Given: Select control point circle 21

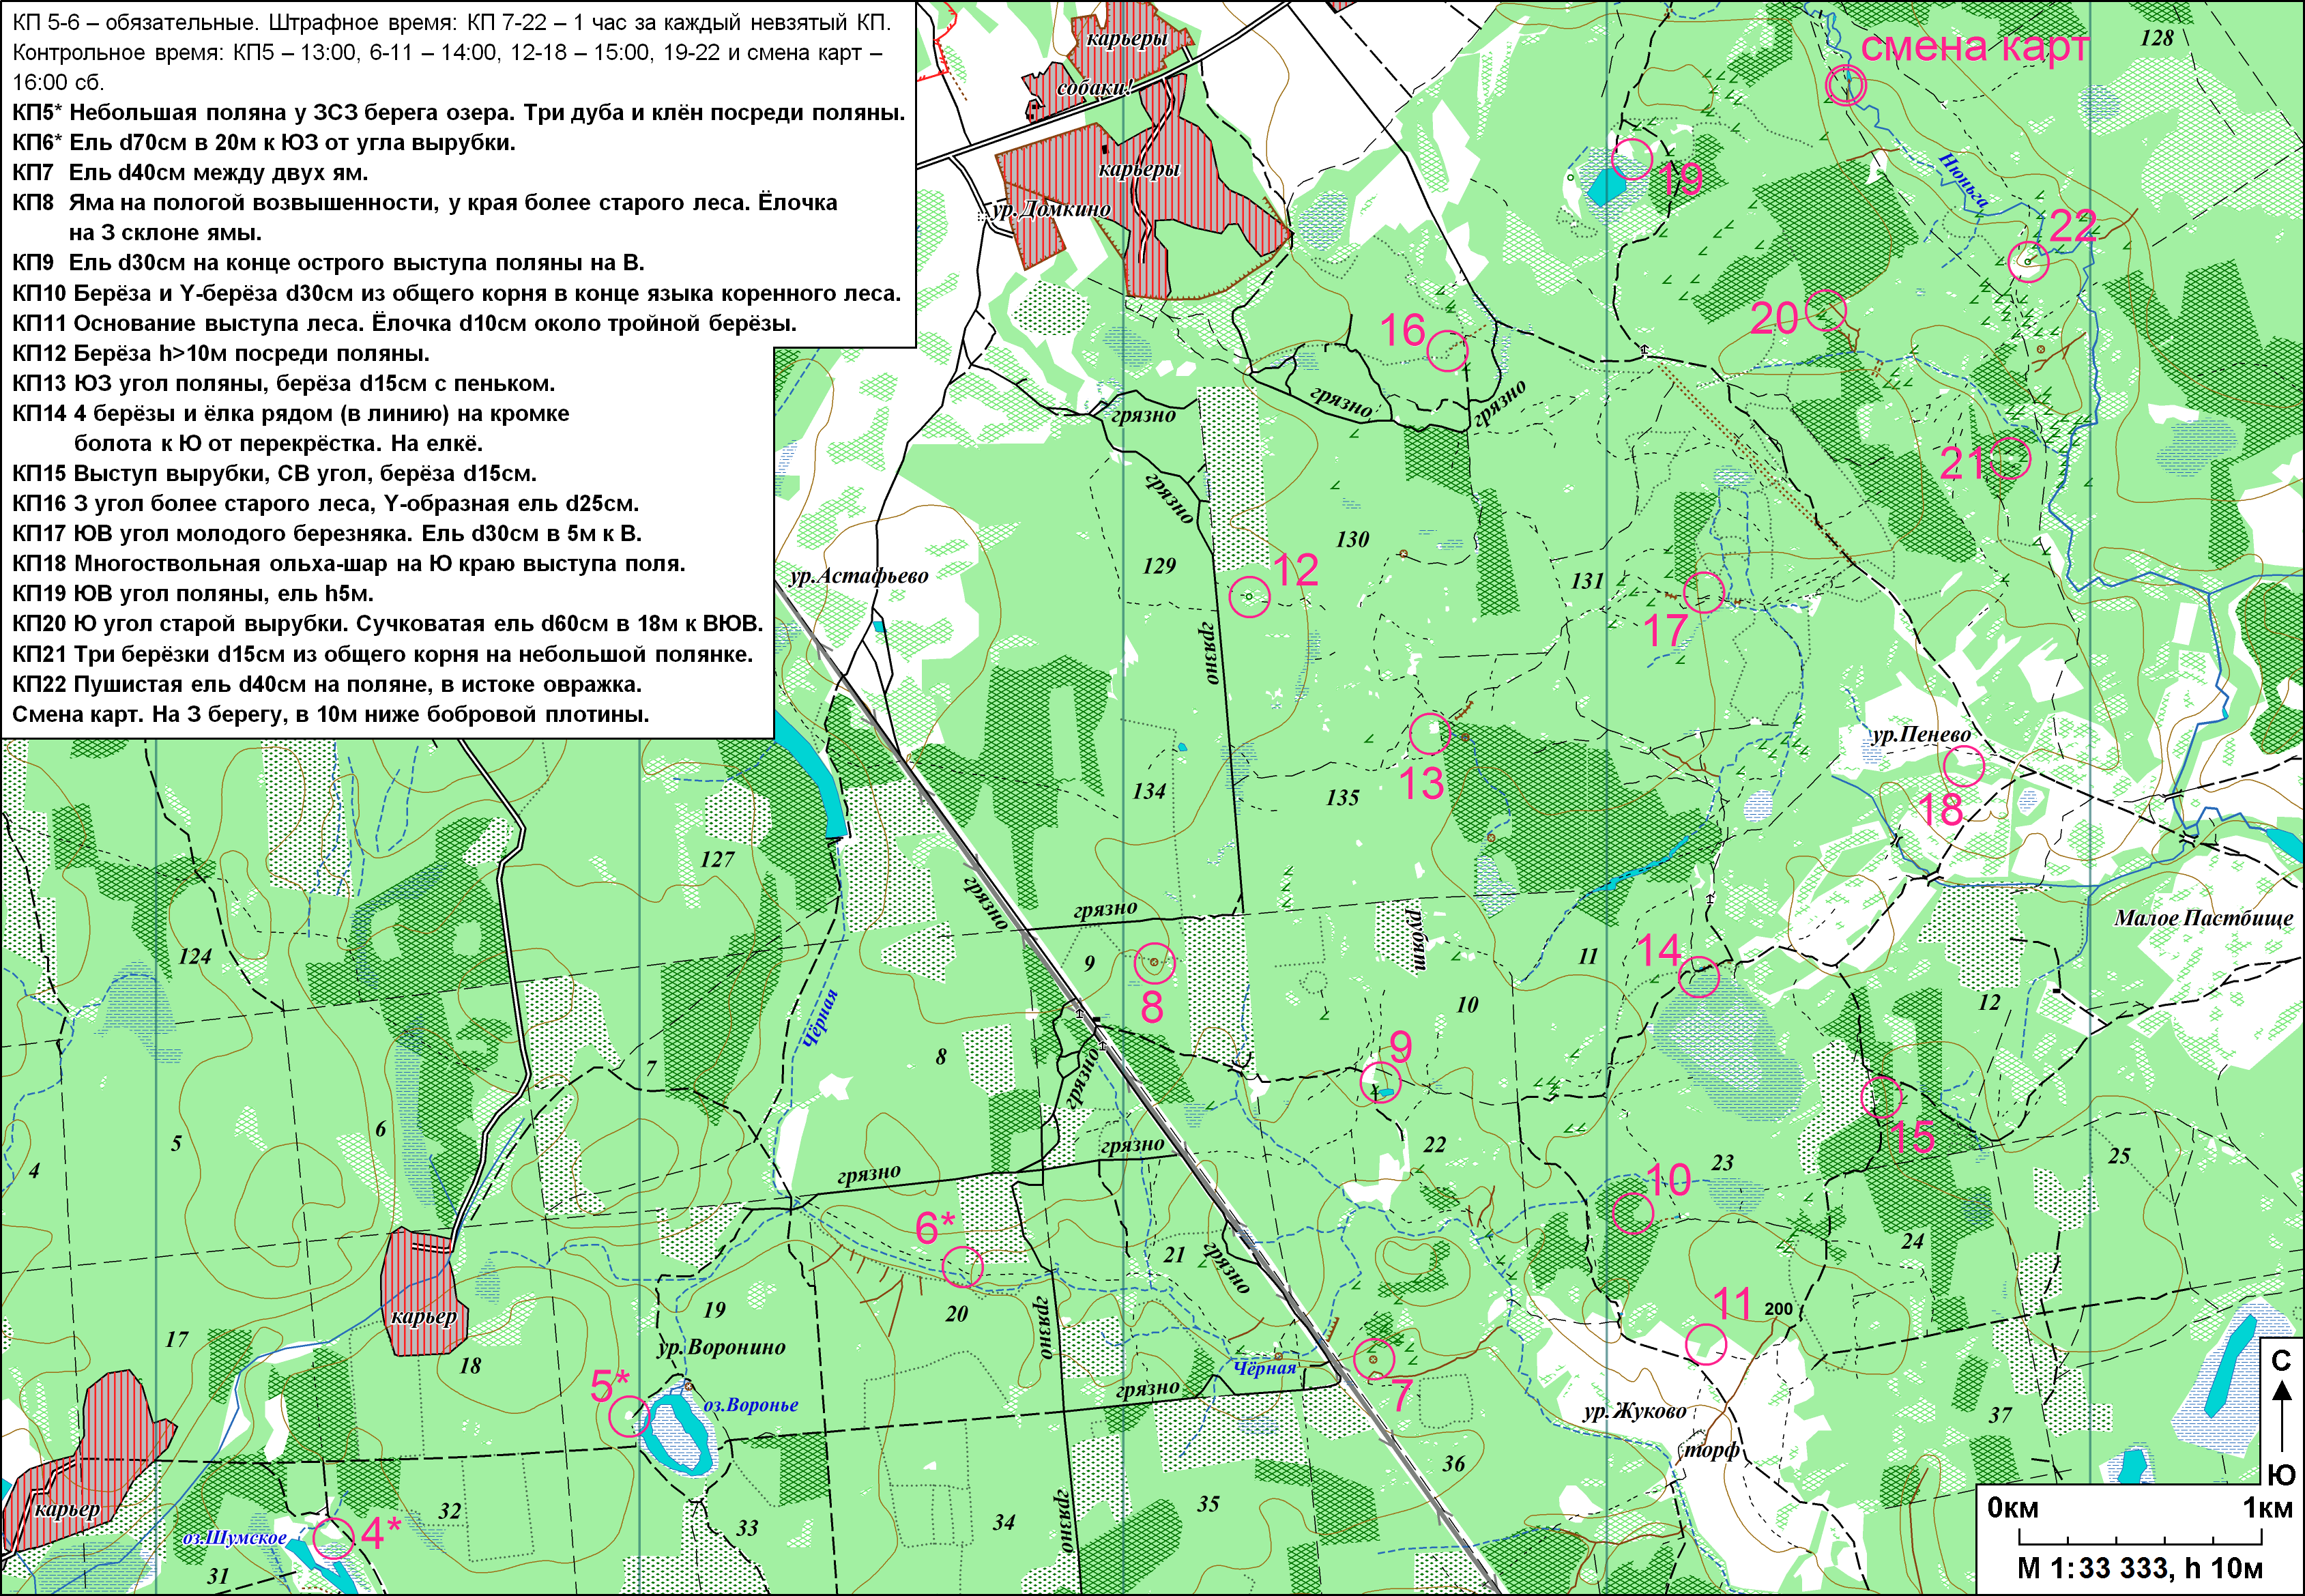Looking at the screenshot, I should (2010, 459).
